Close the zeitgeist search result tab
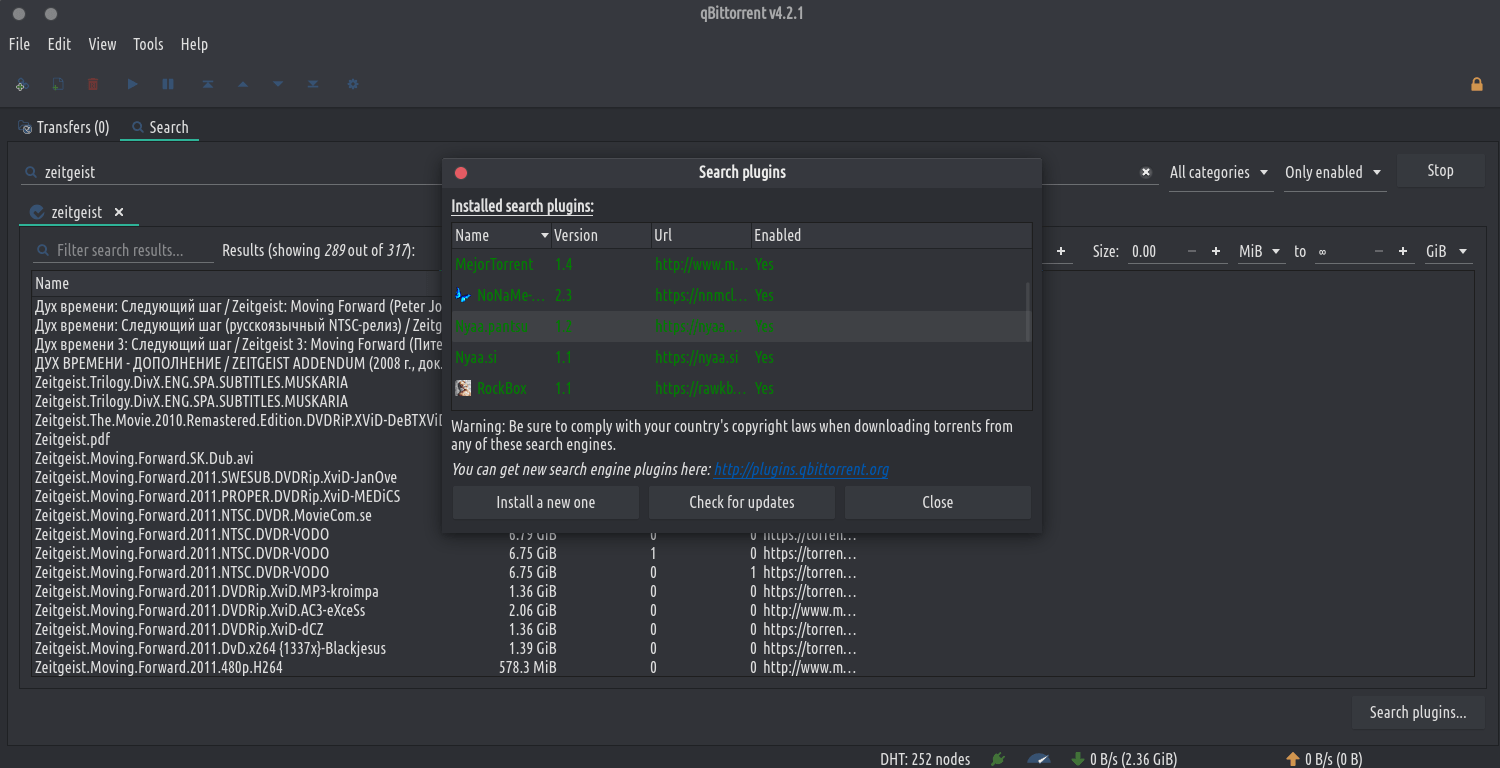This screenshot has height=768, width=1500. (x=118, y=212)
